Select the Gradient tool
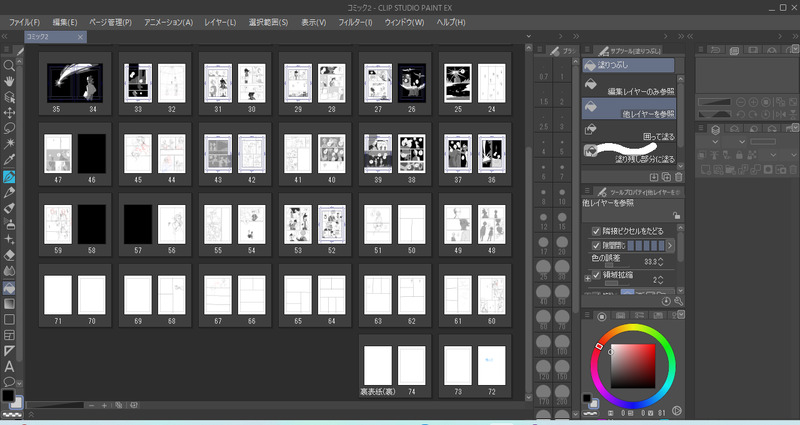Screen dimensions: 800x425 pos(9,304)
